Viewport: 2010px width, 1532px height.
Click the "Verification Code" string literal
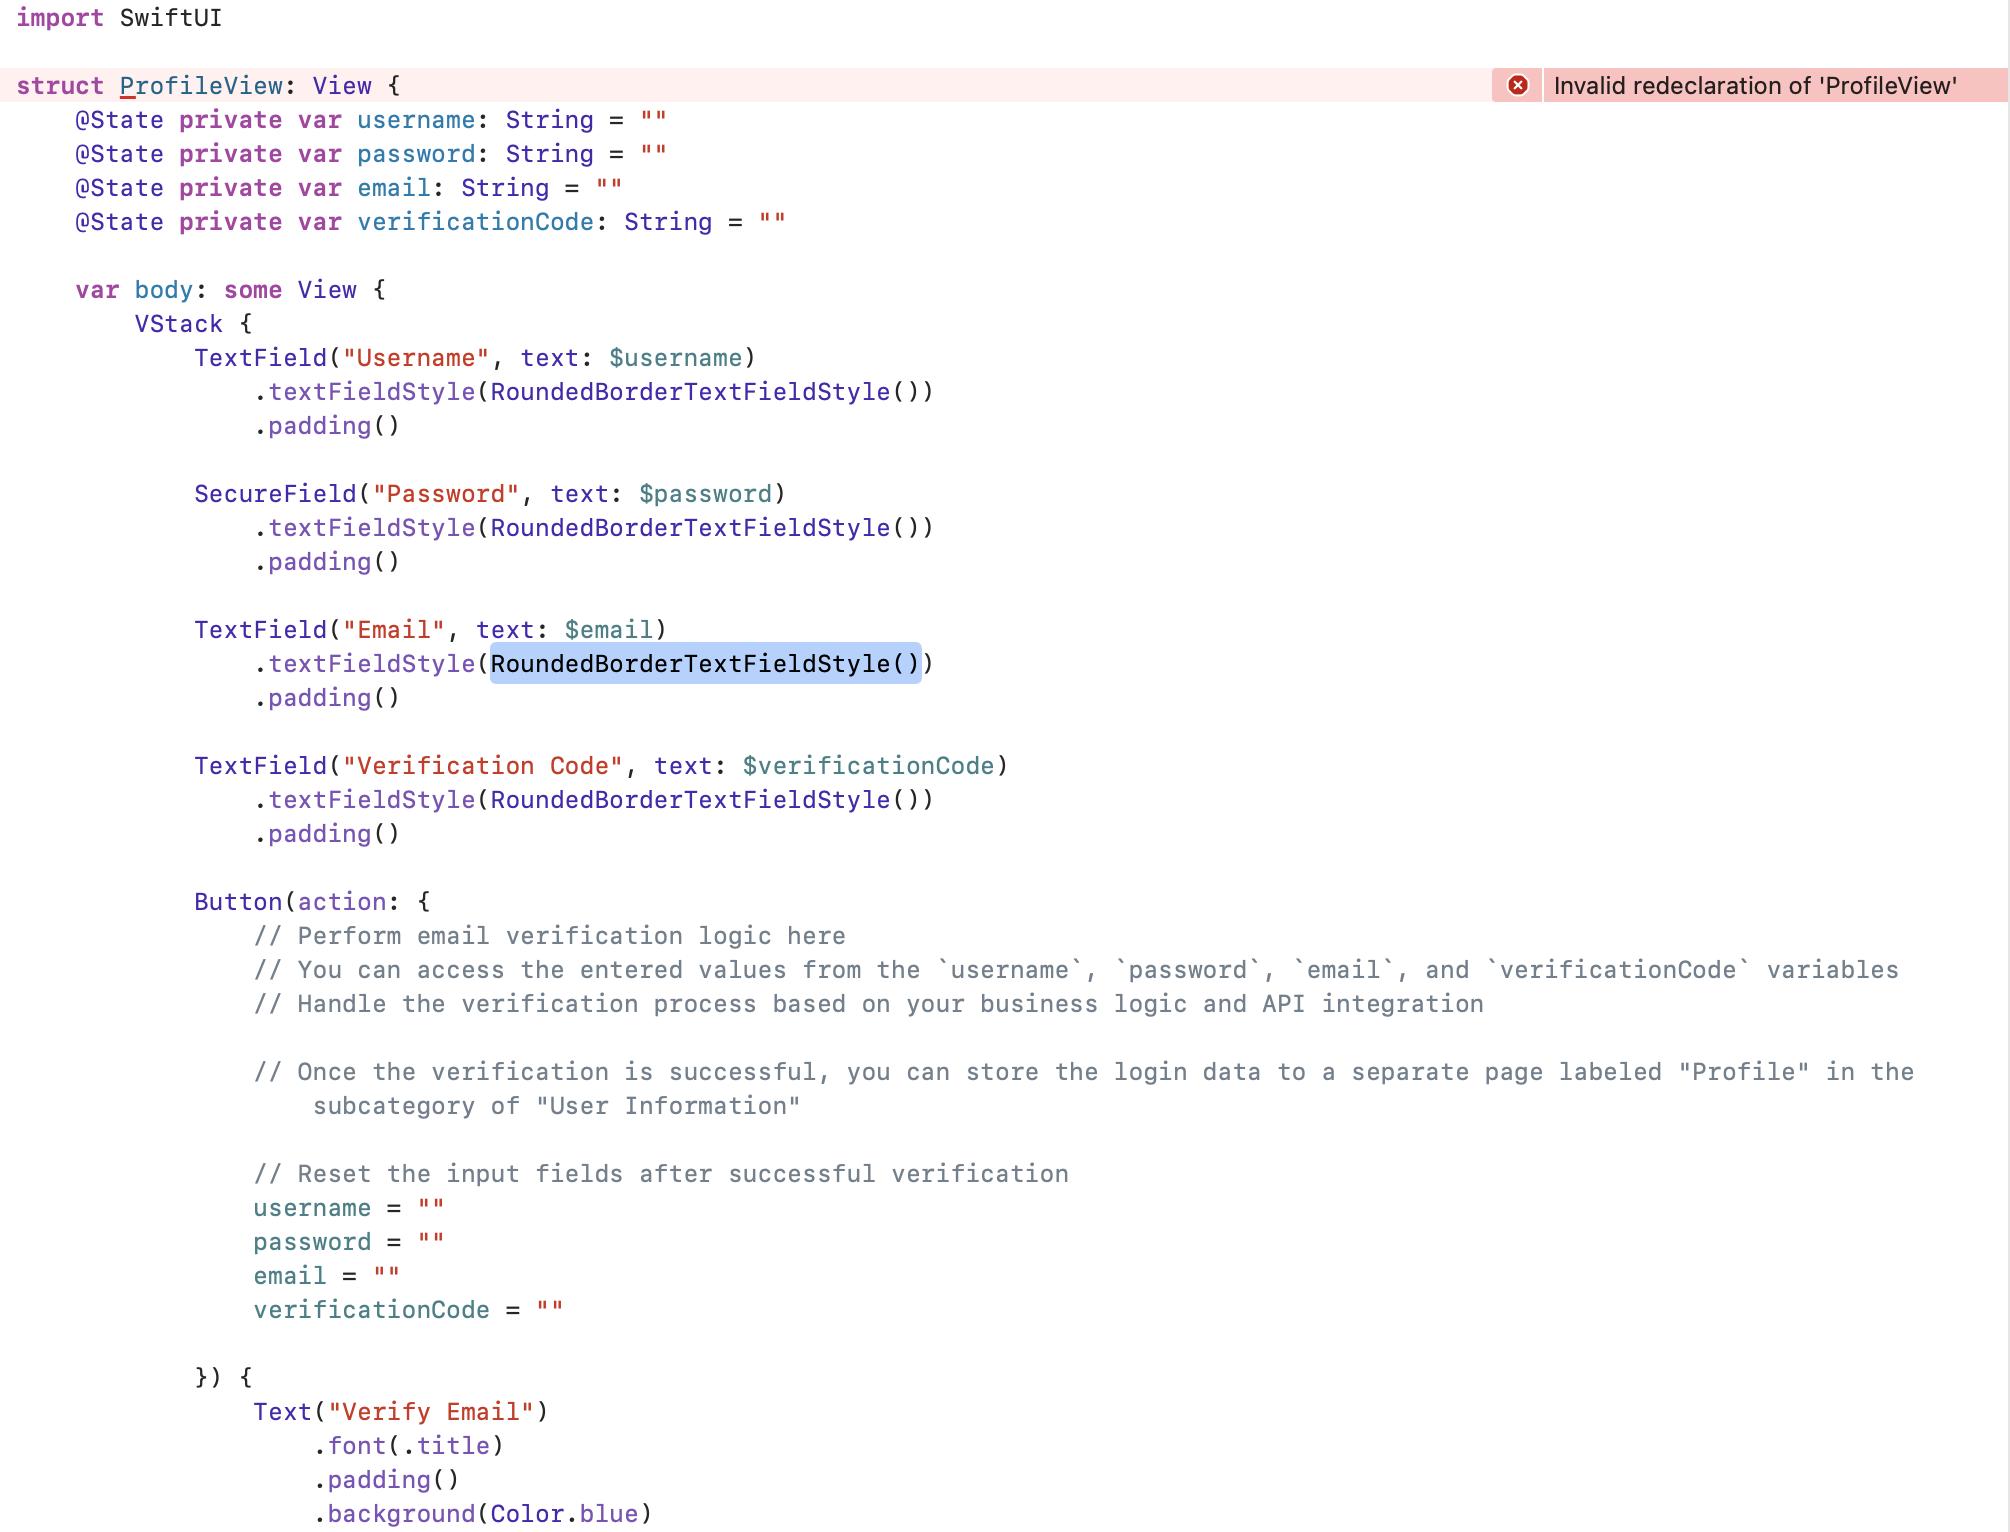pos(482,766)
